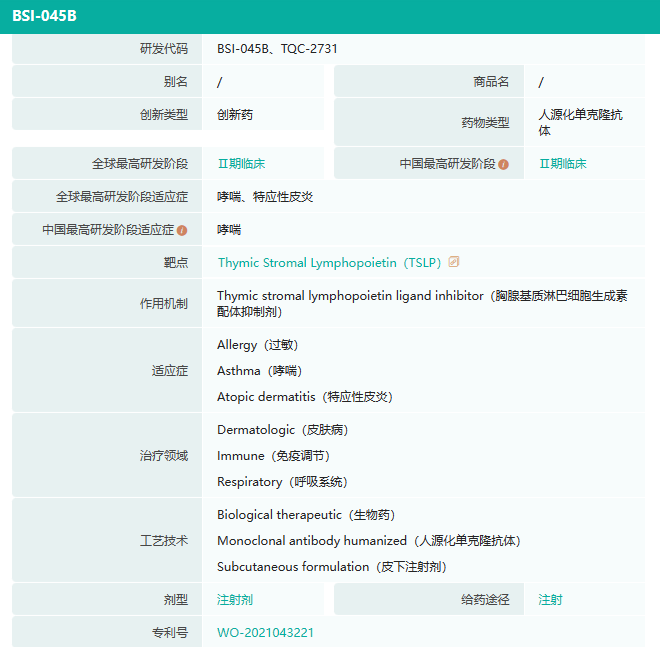This screenshot has width=660, height=647.
Task: Click the 全球最高研发阶段适应症 label
Action: pos(122,197)
